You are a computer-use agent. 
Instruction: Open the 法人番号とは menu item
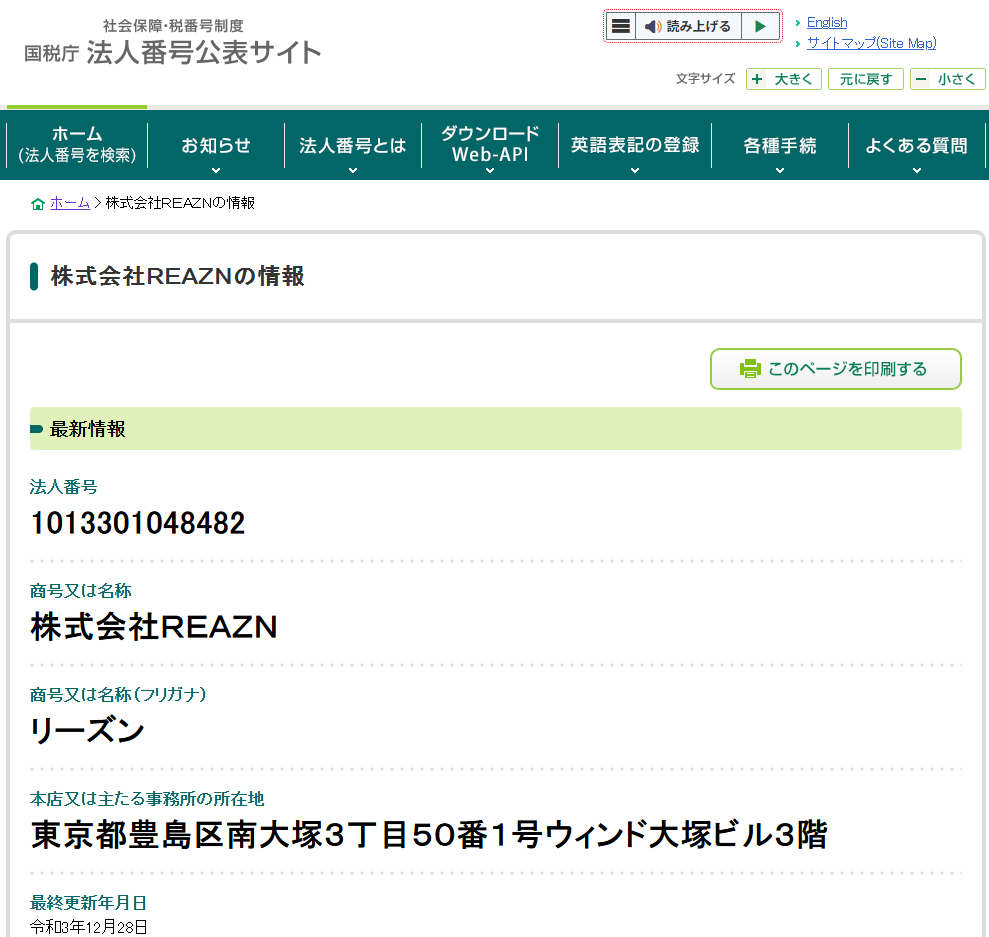tap(353, 145)
